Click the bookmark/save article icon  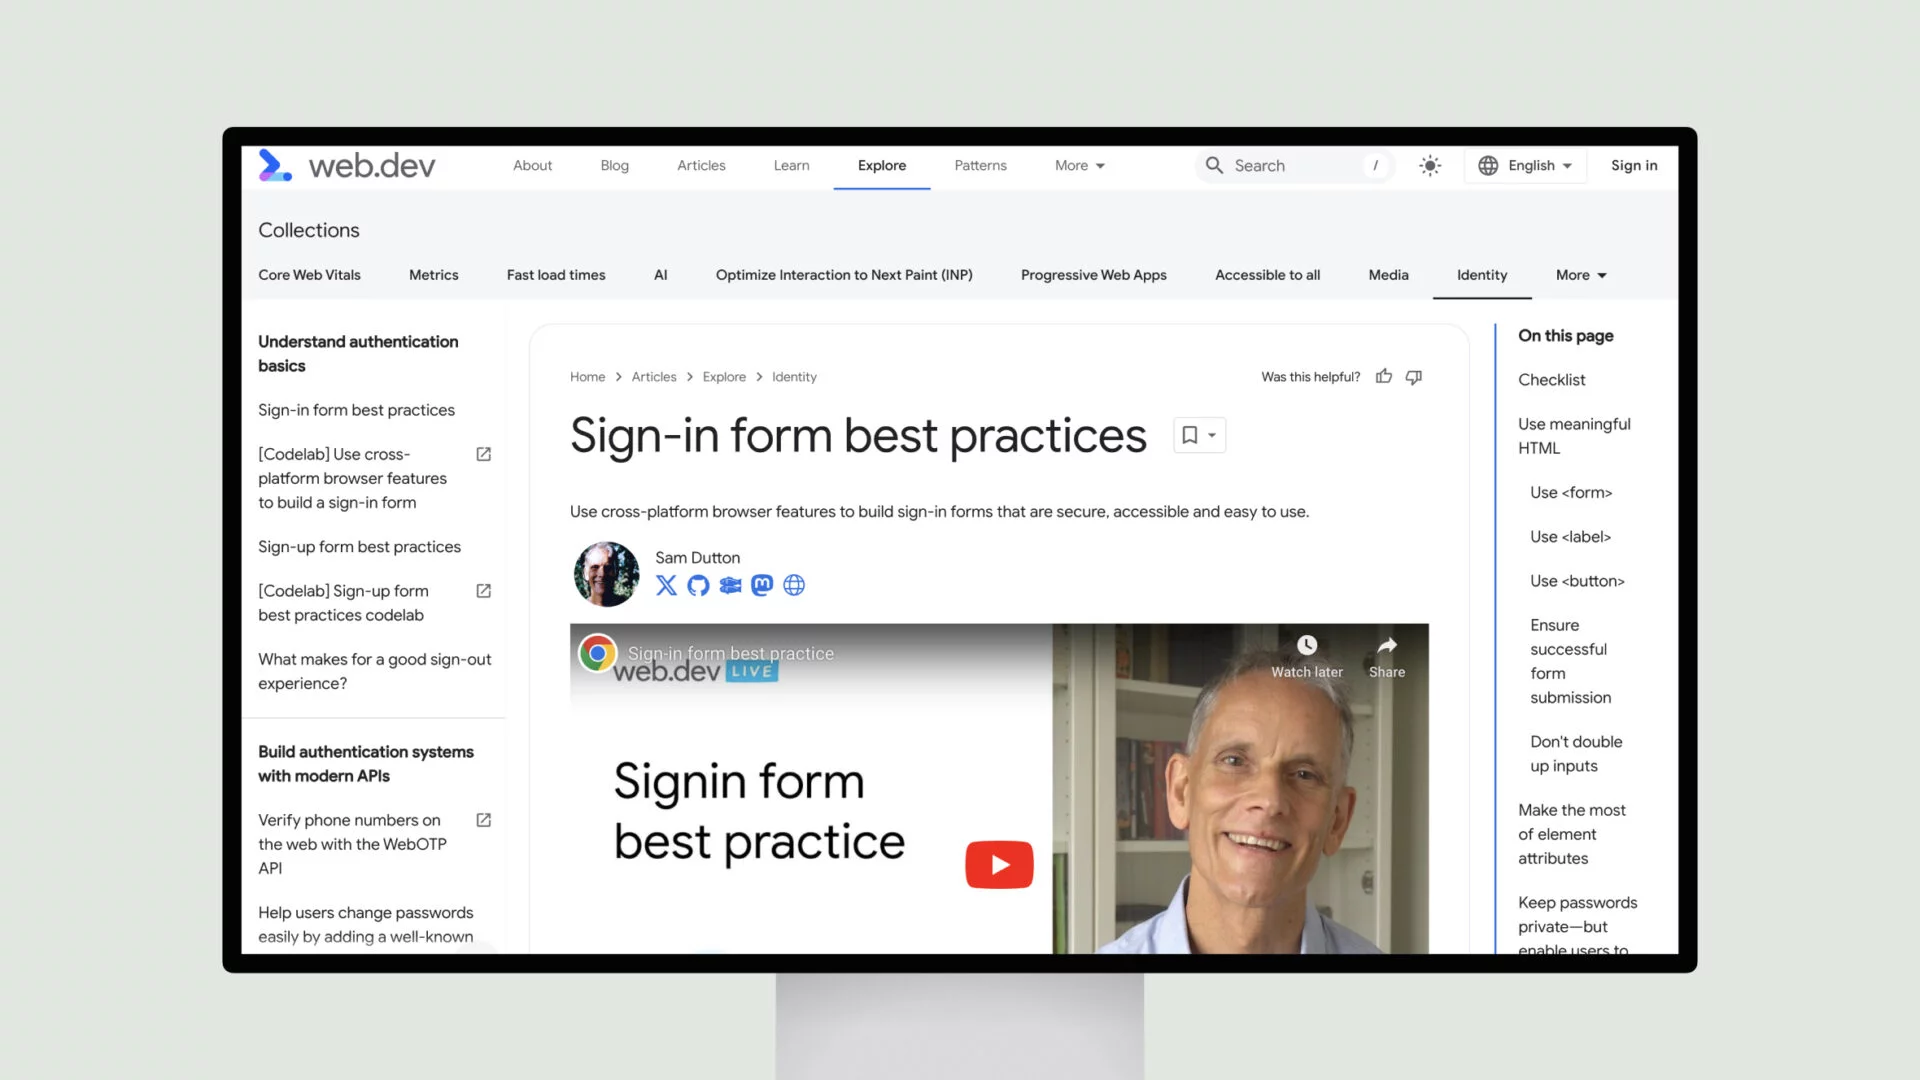click(x=1189, y=434)
